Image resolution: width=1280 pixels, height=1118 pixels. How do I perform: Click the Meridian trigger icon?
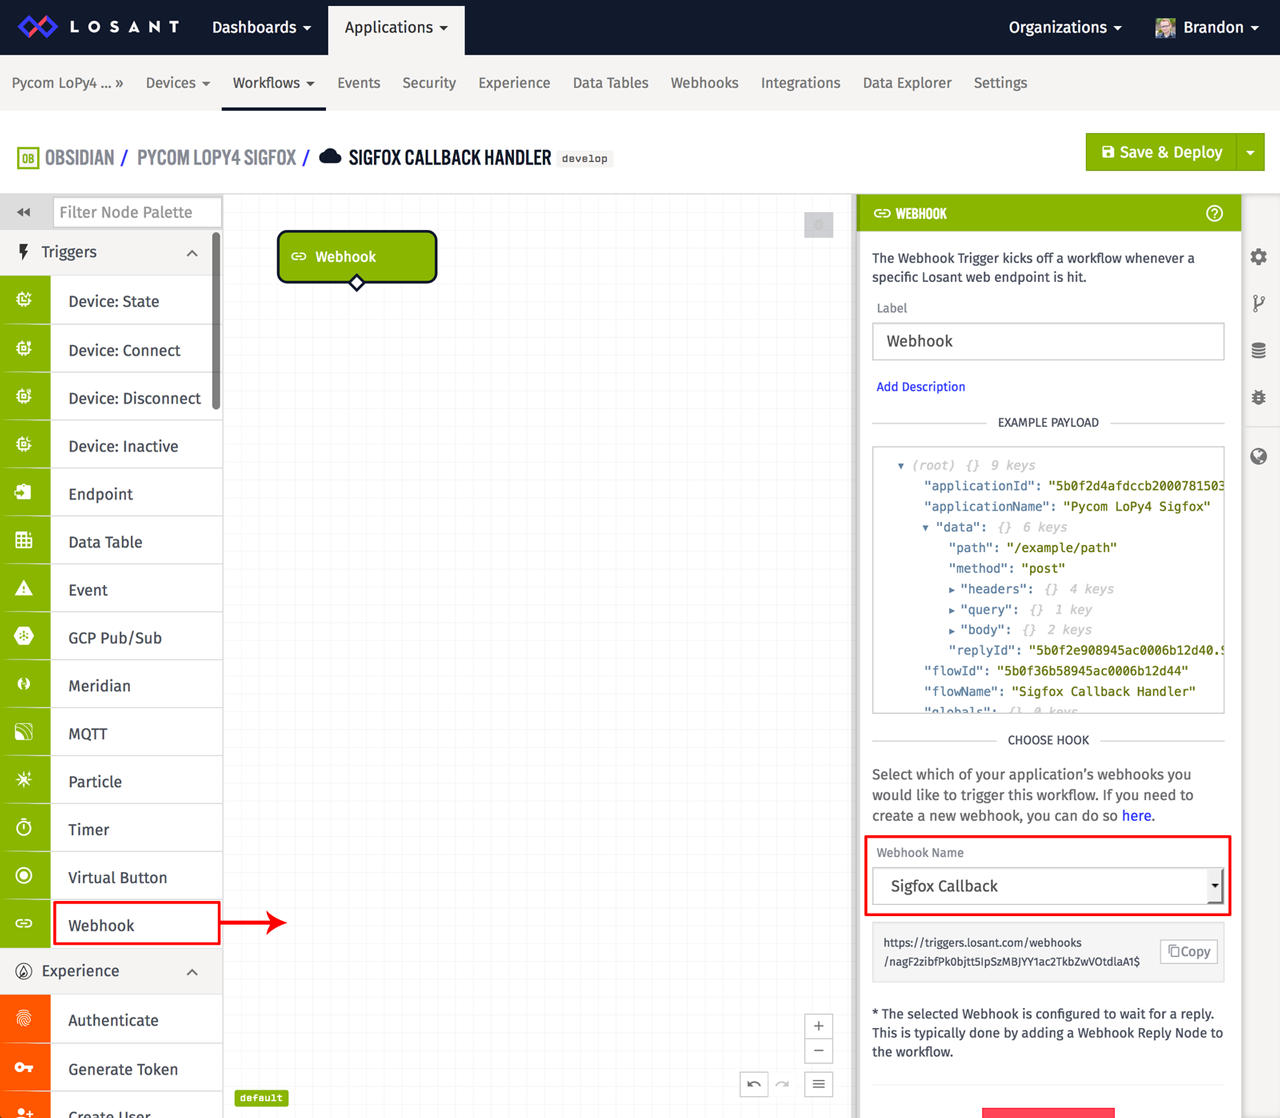pyautogui.click(x=24, y=684)
